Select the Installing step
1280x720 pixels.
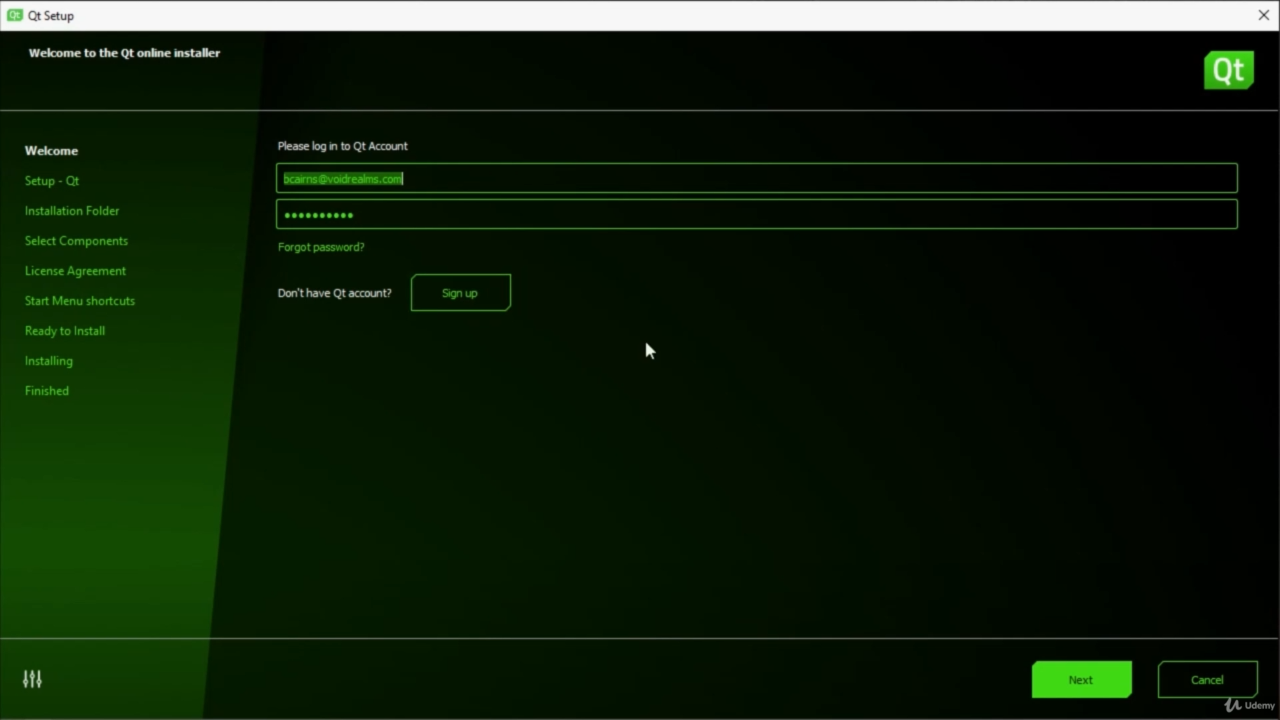(49, 361)
